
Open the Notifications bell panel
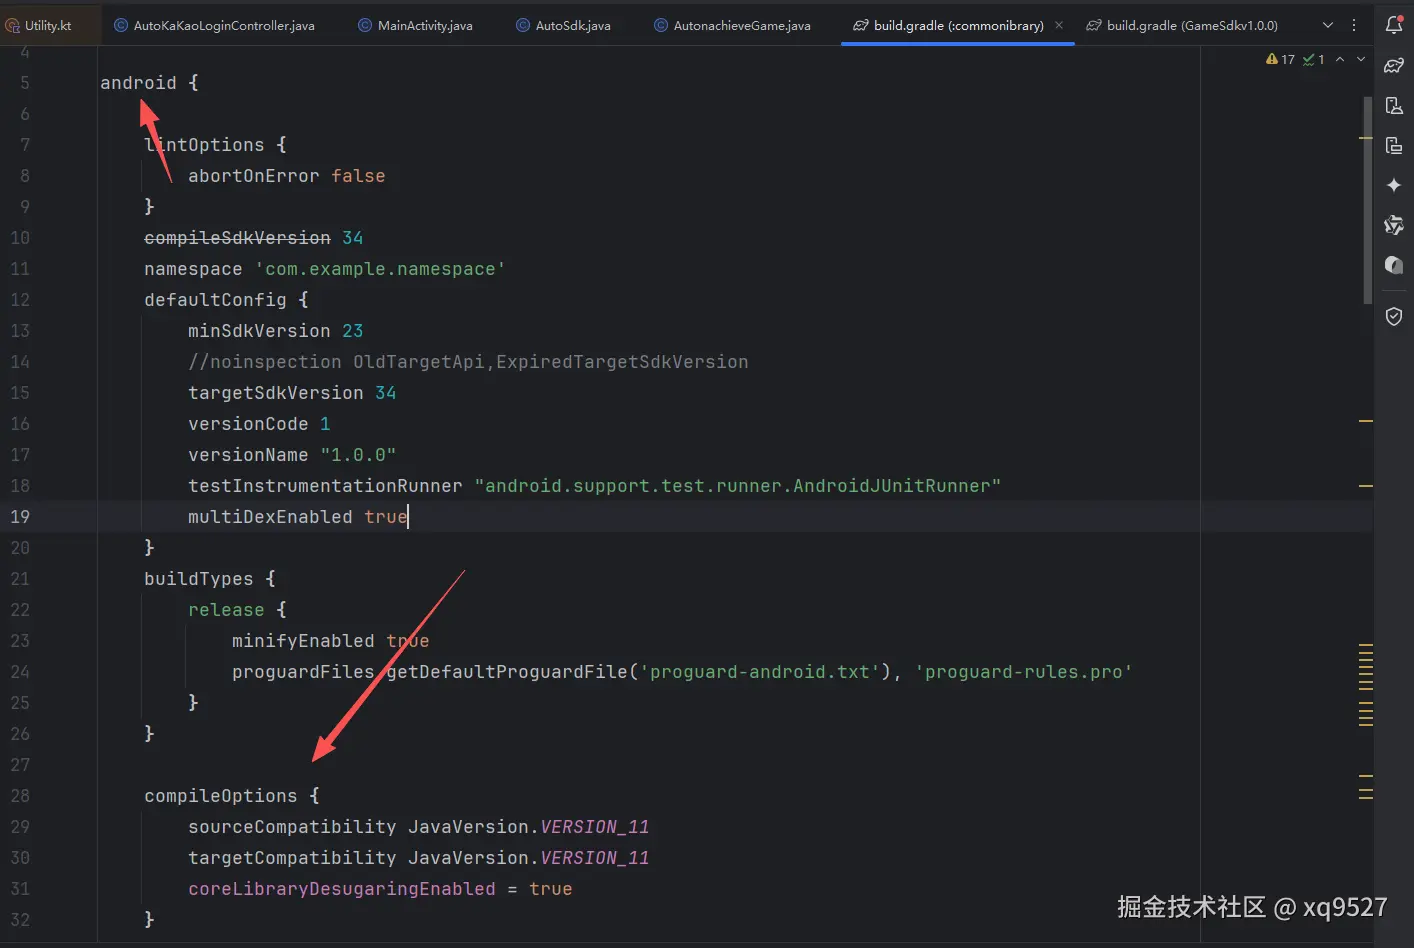click(x=1394, y=25)
